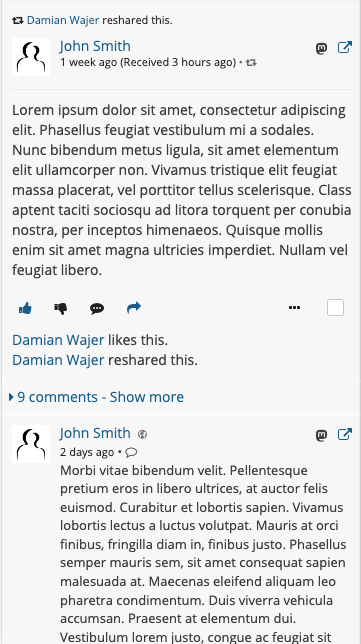Viewport: 361px width, 644px height.
Task: Like the top post with thumbs up
Action: [x=25, y=308]
